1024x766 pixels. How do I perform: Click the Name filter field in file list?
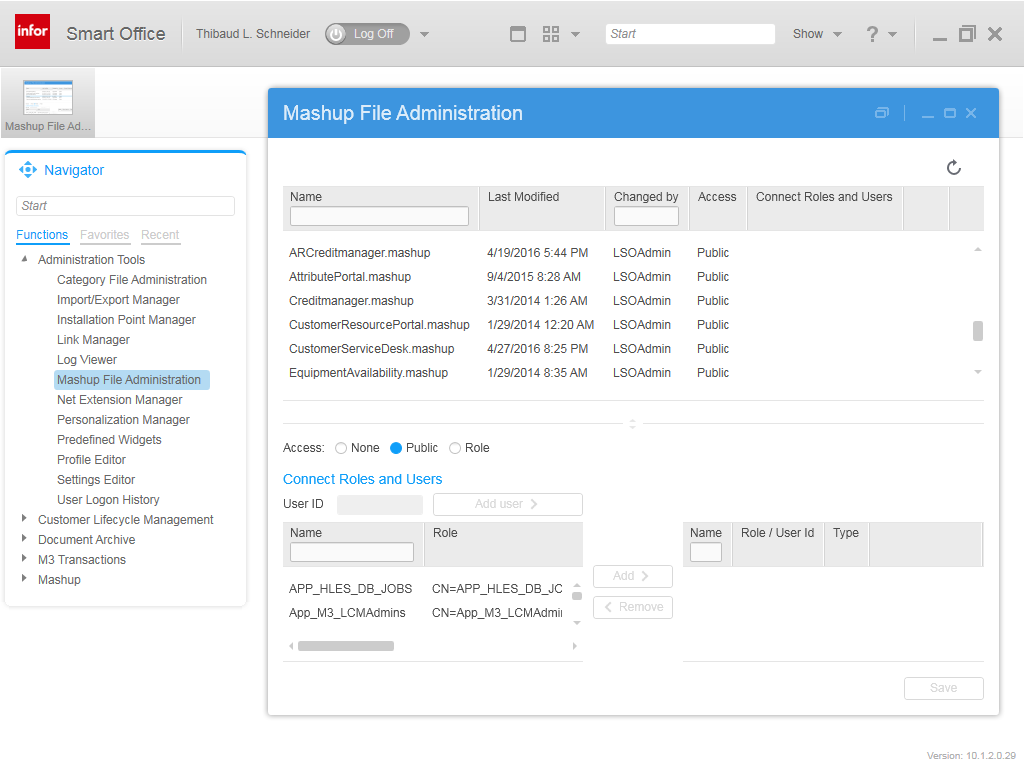click(x=379, y=216)
